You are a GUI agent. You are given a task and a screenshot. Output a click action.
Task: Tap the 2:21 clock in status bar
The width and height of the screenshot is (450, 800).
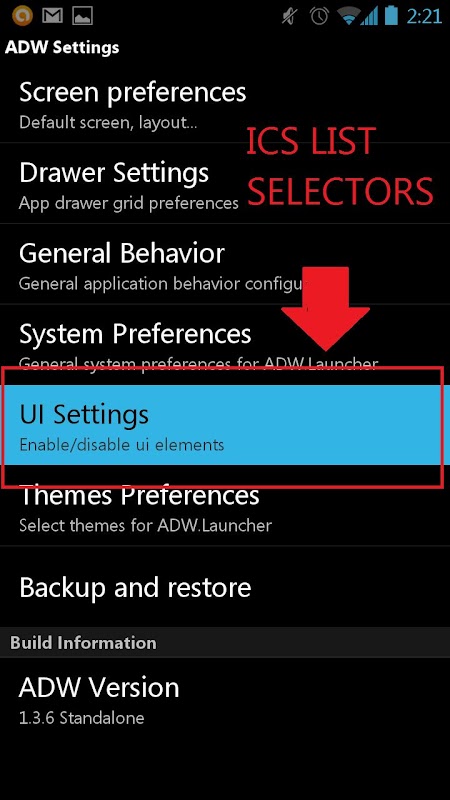point(423,16)
